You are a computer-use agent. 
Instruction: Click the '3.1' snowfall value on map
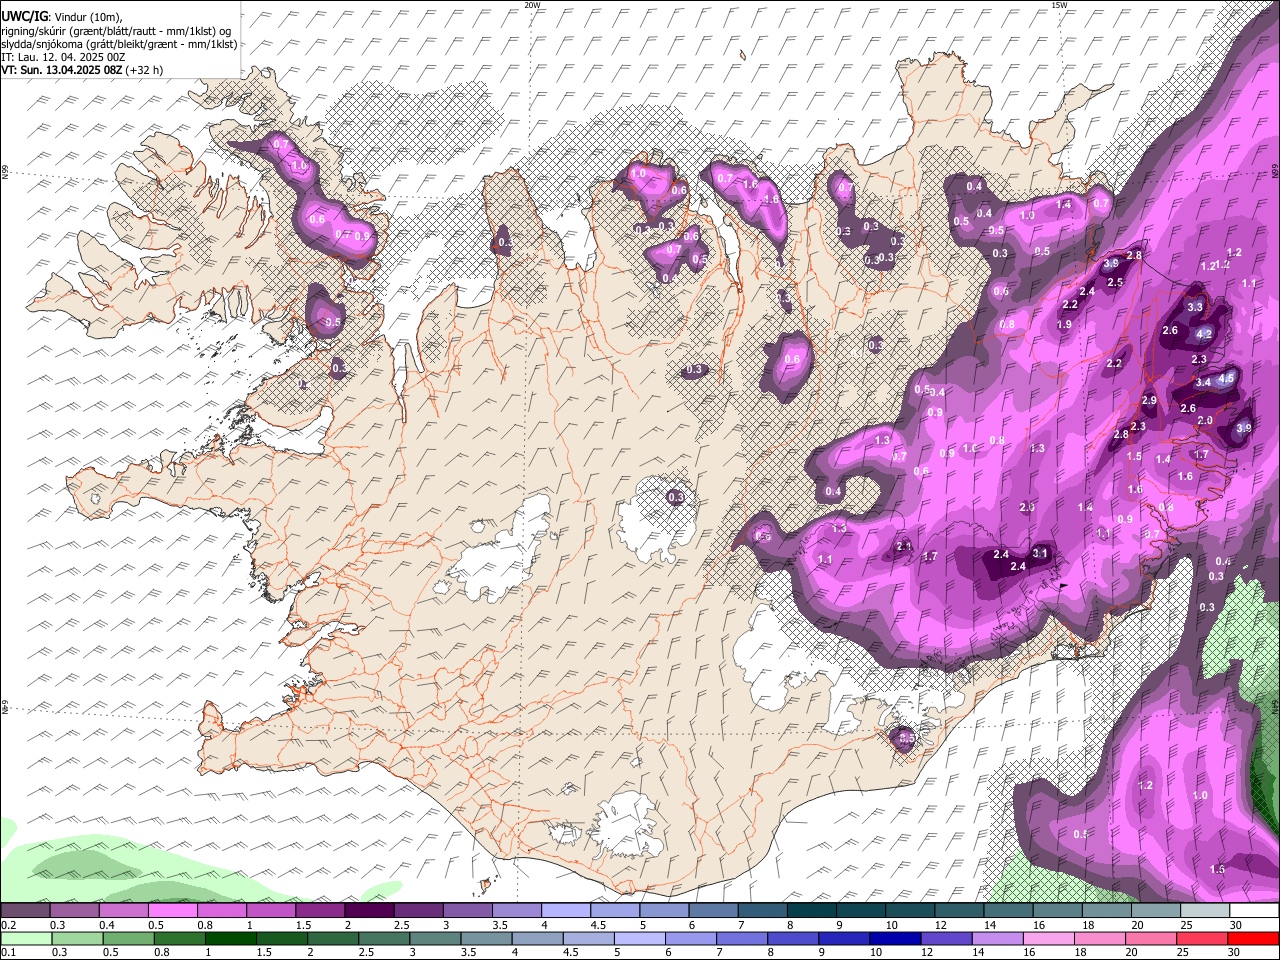[1040, 553]
